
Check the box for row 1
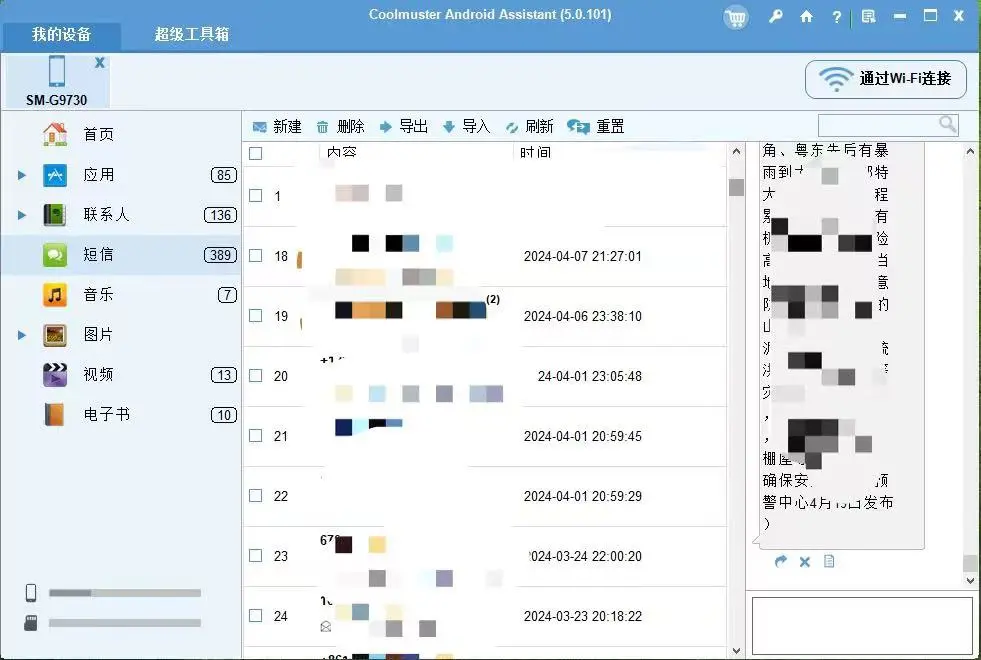pyautogui.click(x=256, y=196)
